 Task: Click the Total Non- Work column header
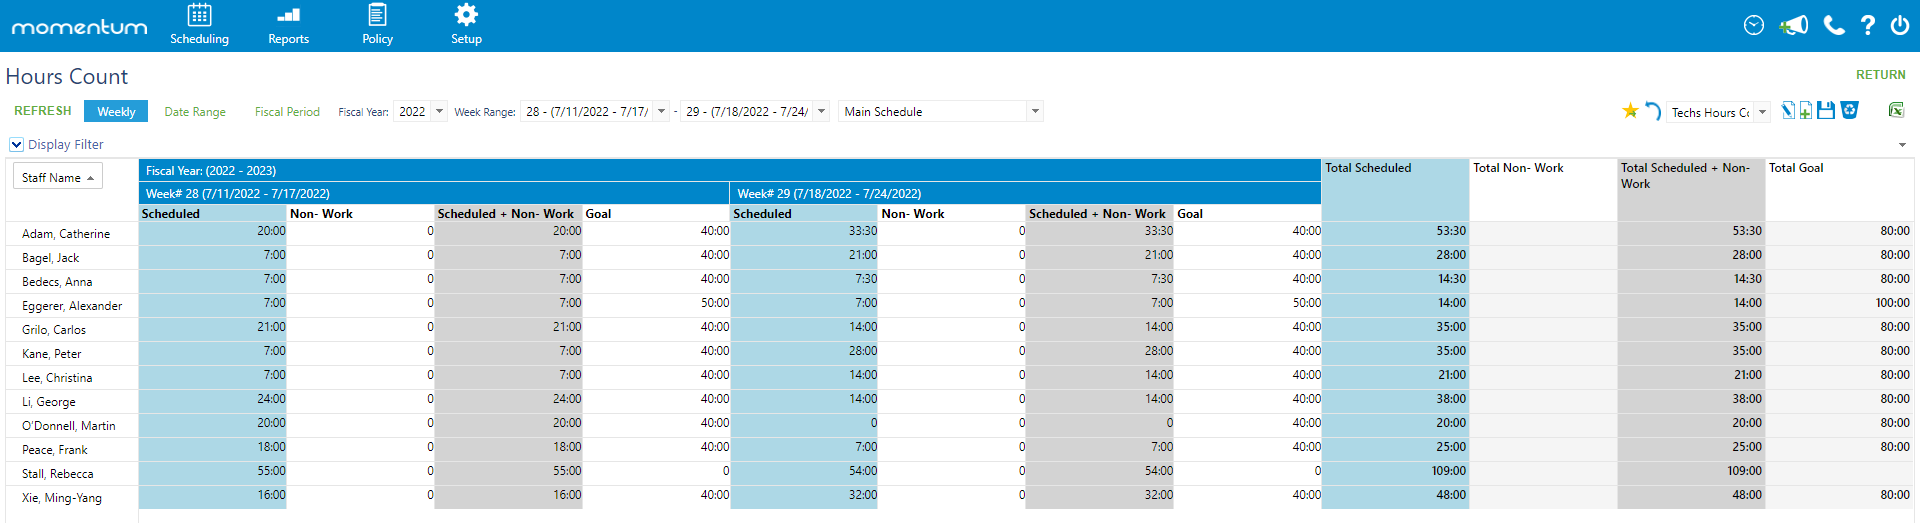1543,189
